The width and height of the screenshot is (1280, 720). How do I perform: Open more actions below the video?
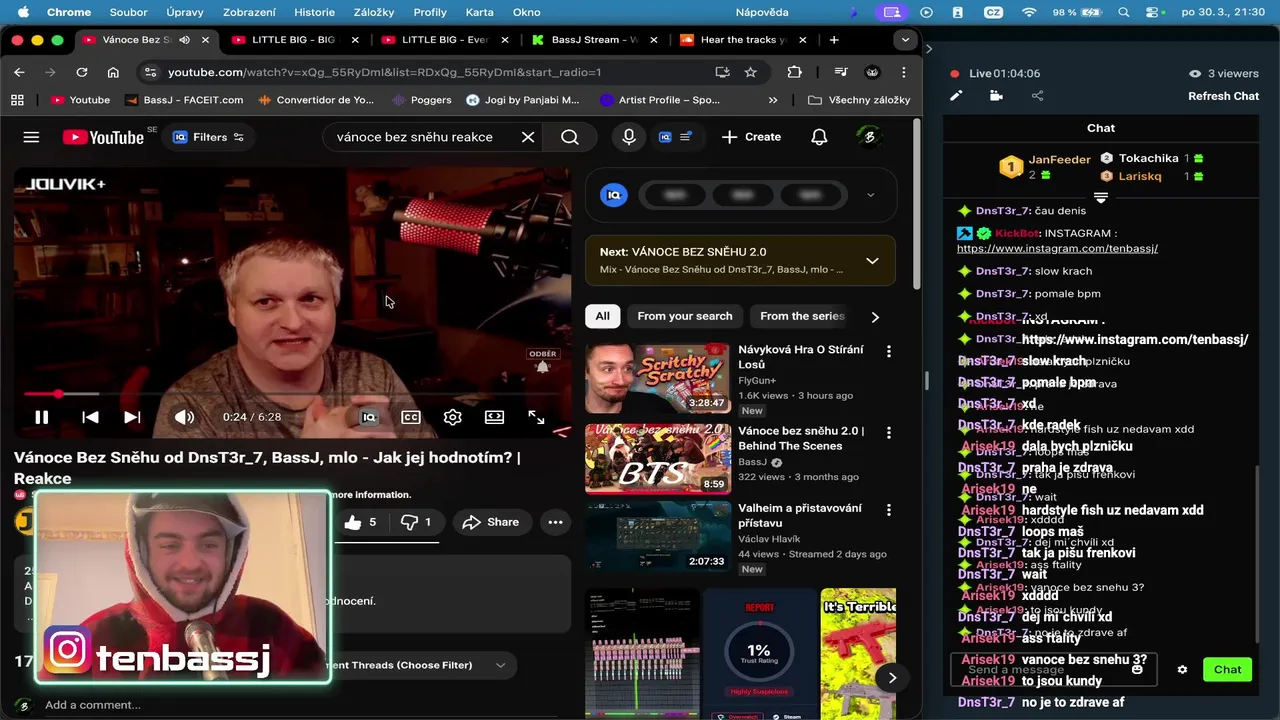(x=555, y=522)
